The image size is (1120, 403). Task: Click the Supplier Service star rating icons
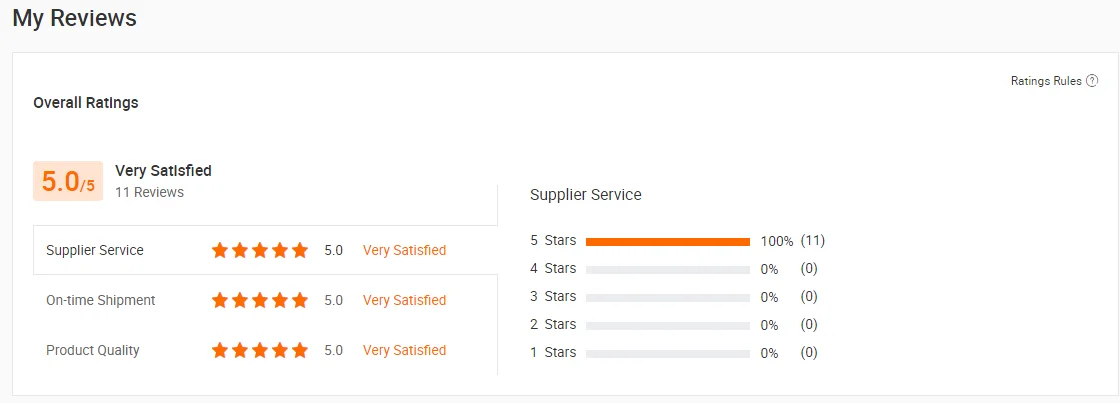pyautogui.click(x=260, y=250)
